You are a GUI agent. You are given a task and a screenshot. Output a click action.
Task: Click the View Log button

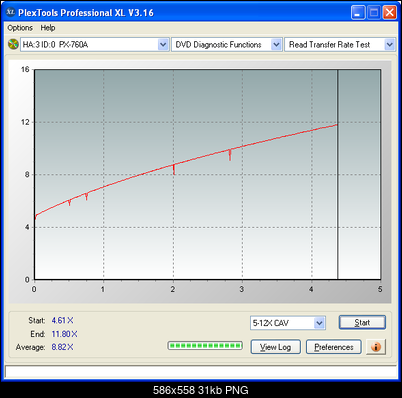pos(275,347)
